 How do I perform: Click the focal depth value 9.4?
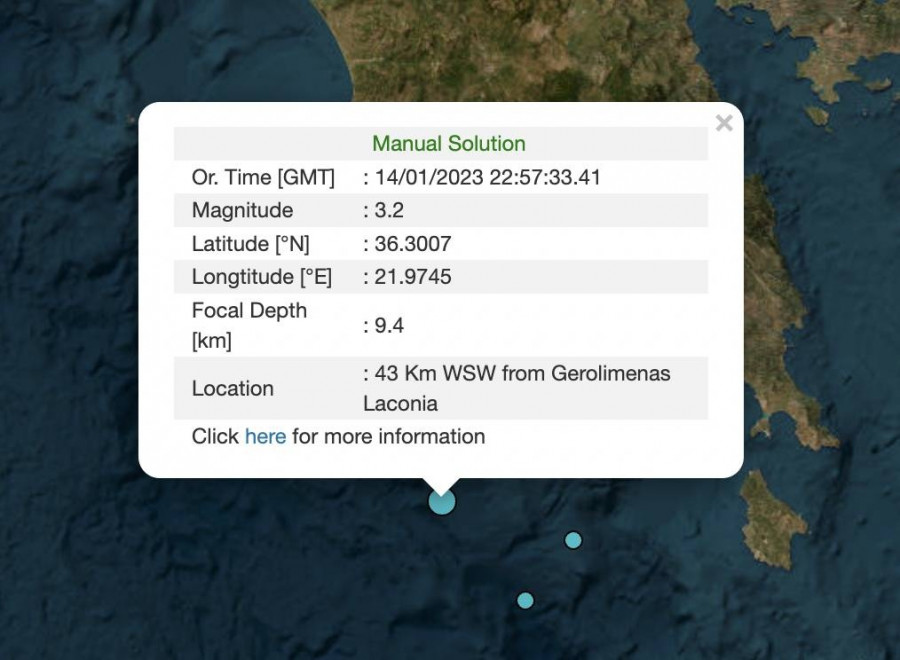389,325
